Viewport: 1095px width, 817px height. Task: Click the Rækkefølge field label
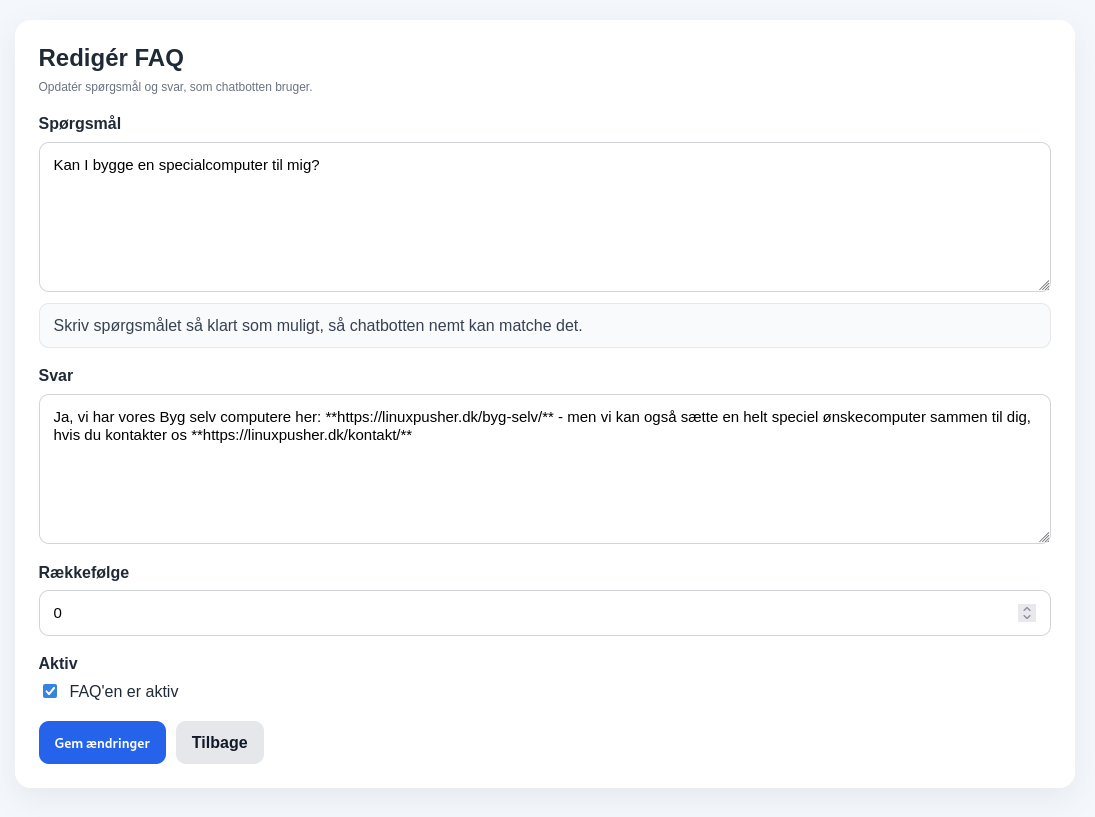(84, 573)
